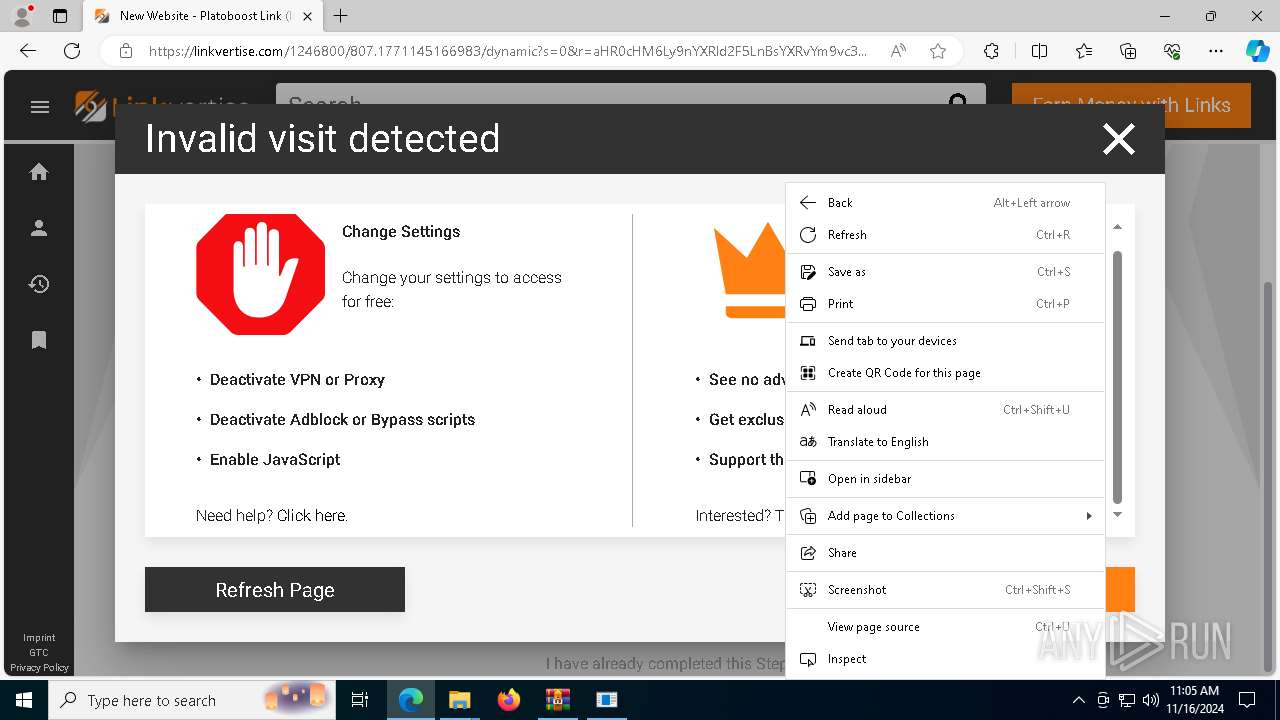The height and width of the screenshot is (720, 1280).
Task: Open the browser Extensions icon
Action: (x=991, y=51)
